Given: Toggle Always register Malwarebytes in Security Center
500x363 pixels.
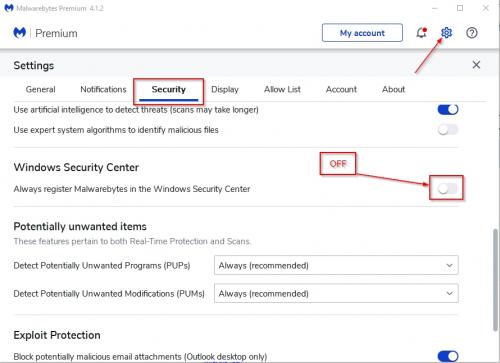Looking at the screenshot, I should (x=448, y=189).
